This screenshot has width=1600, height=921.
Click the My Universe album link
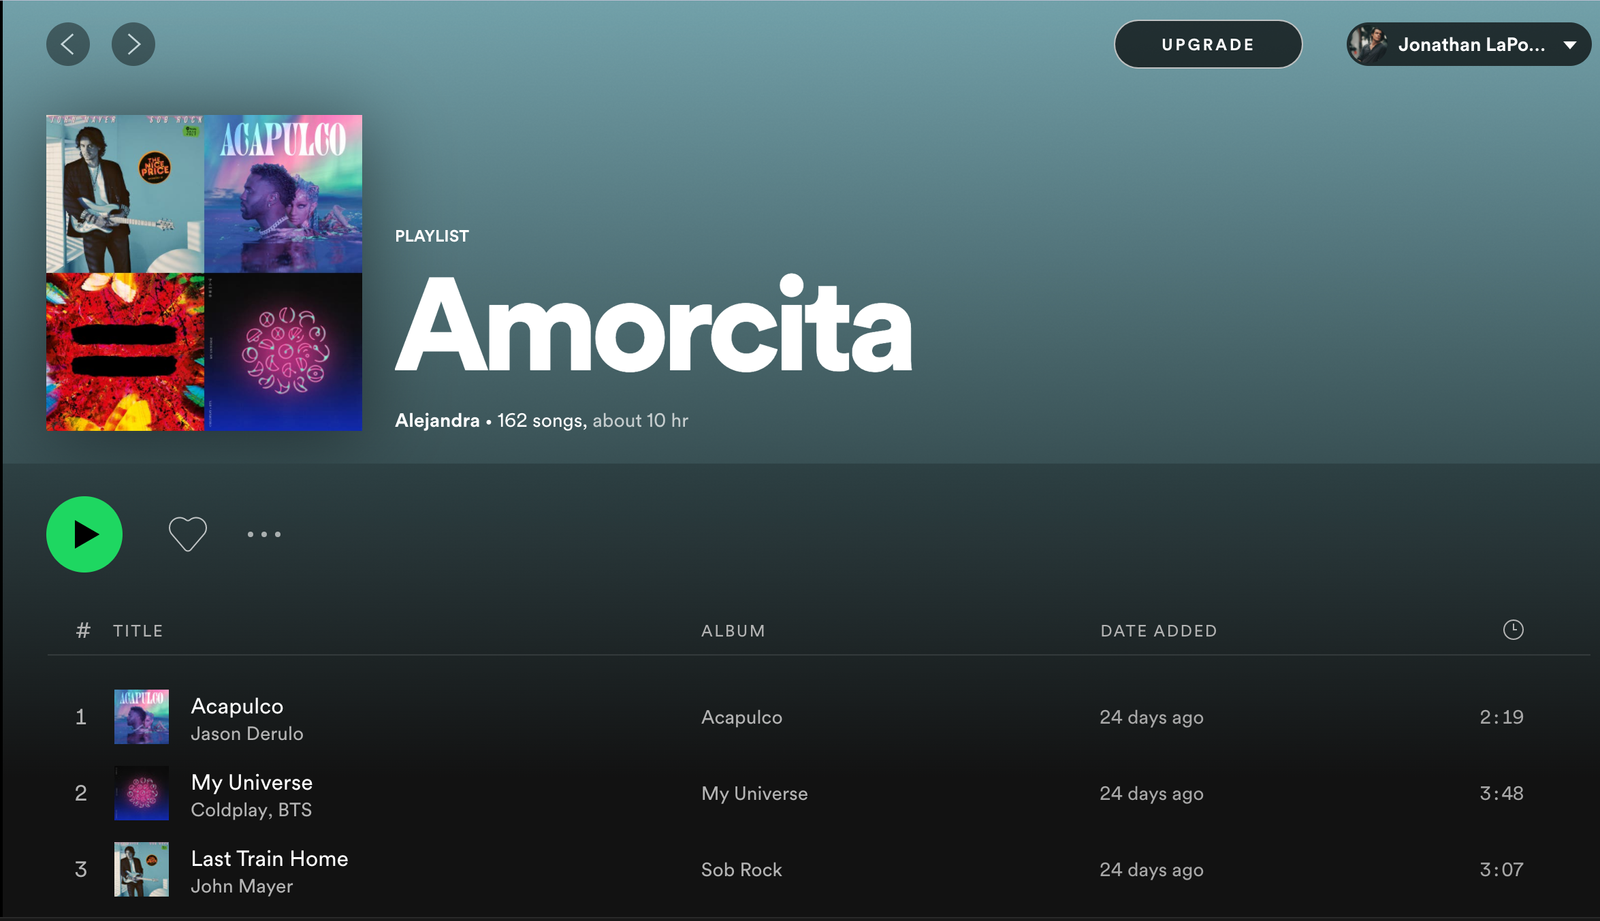pyautogui.click(x=754, y=793)
